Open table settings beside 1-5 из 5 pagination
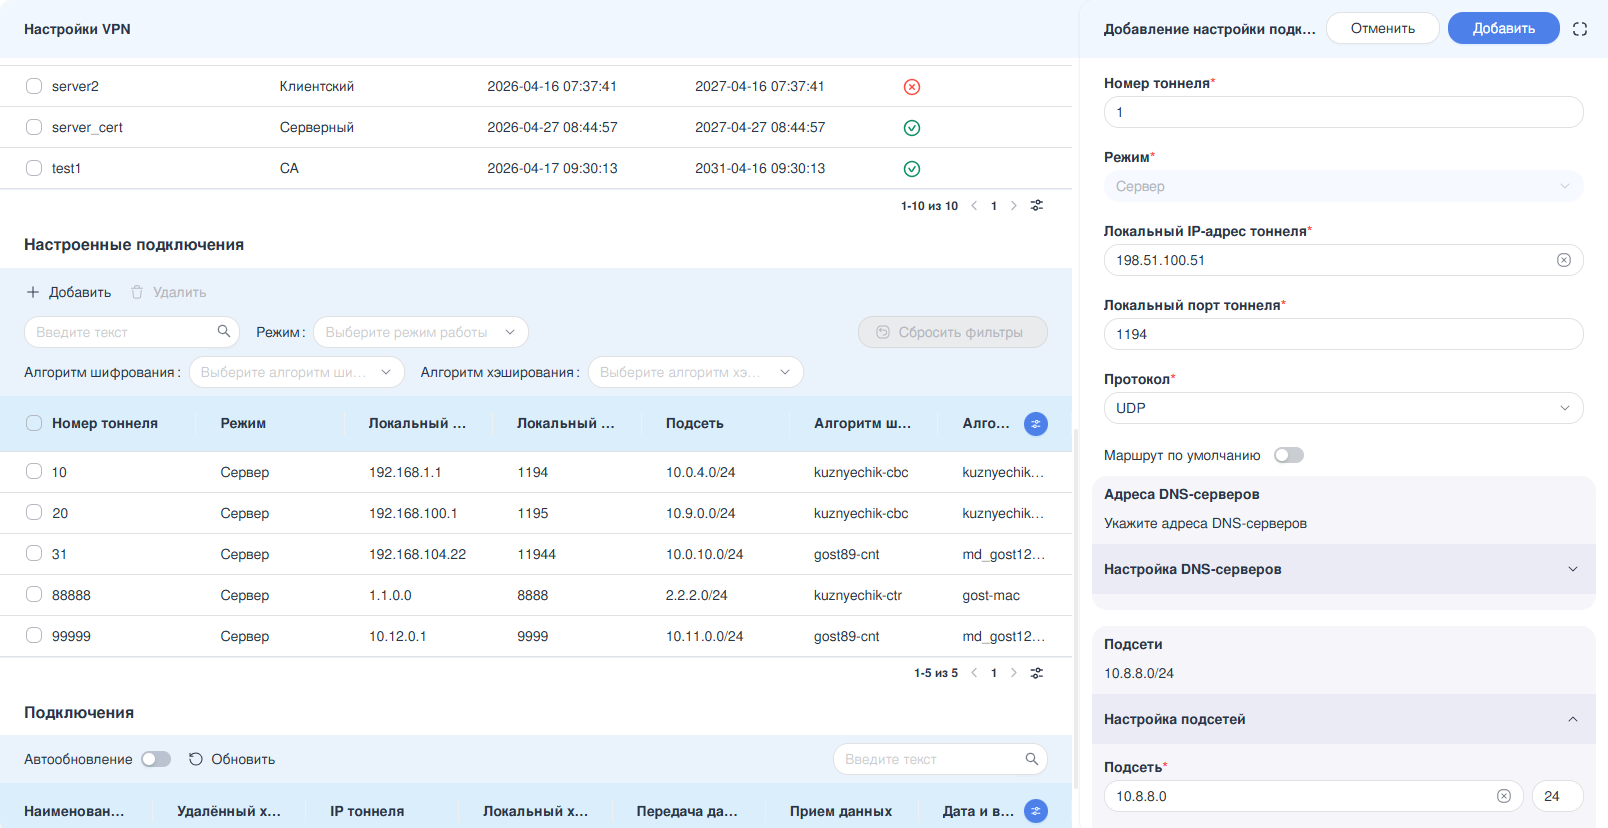Image resolution: width=1608 pixels, height=828 pixels. pyautogui.click(x=1037, y=673)
